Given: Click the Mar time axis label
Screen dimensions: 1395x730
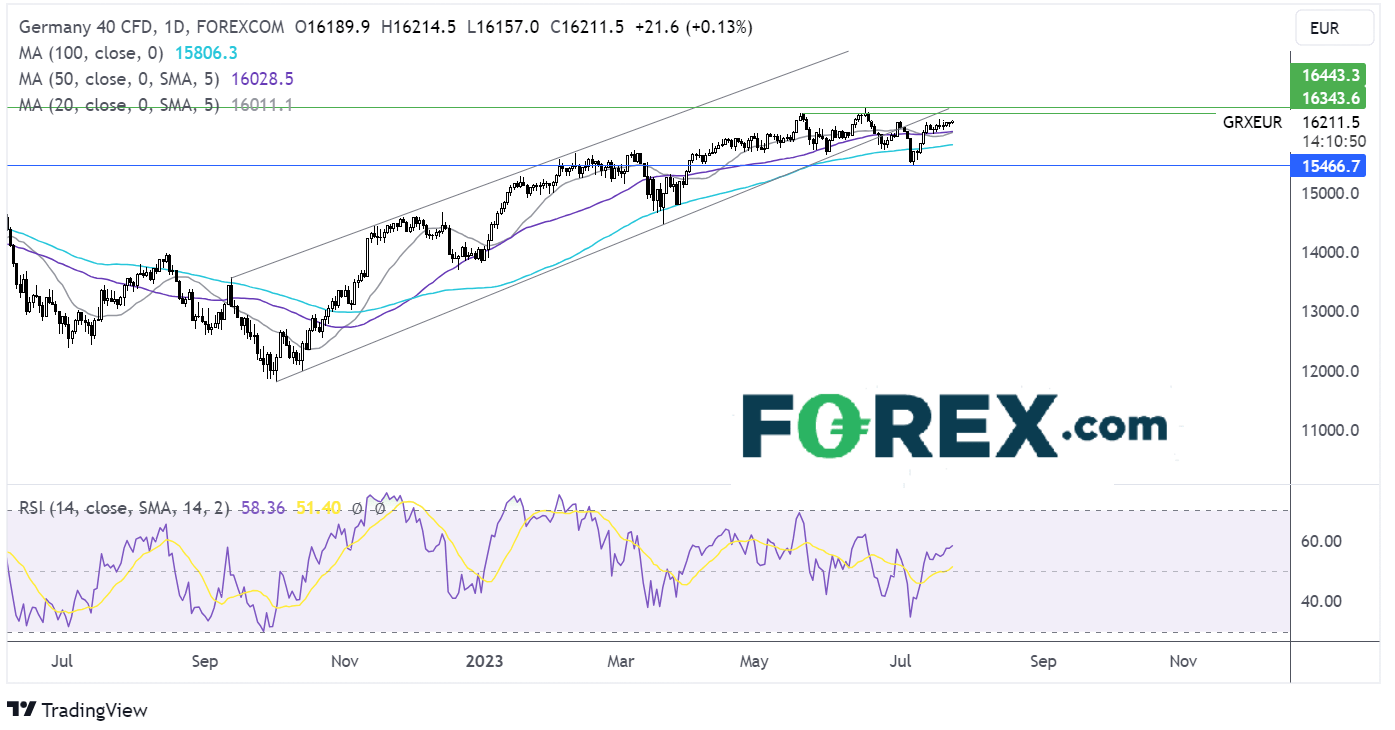Looking at the screenshot, I should click(622, 661).
